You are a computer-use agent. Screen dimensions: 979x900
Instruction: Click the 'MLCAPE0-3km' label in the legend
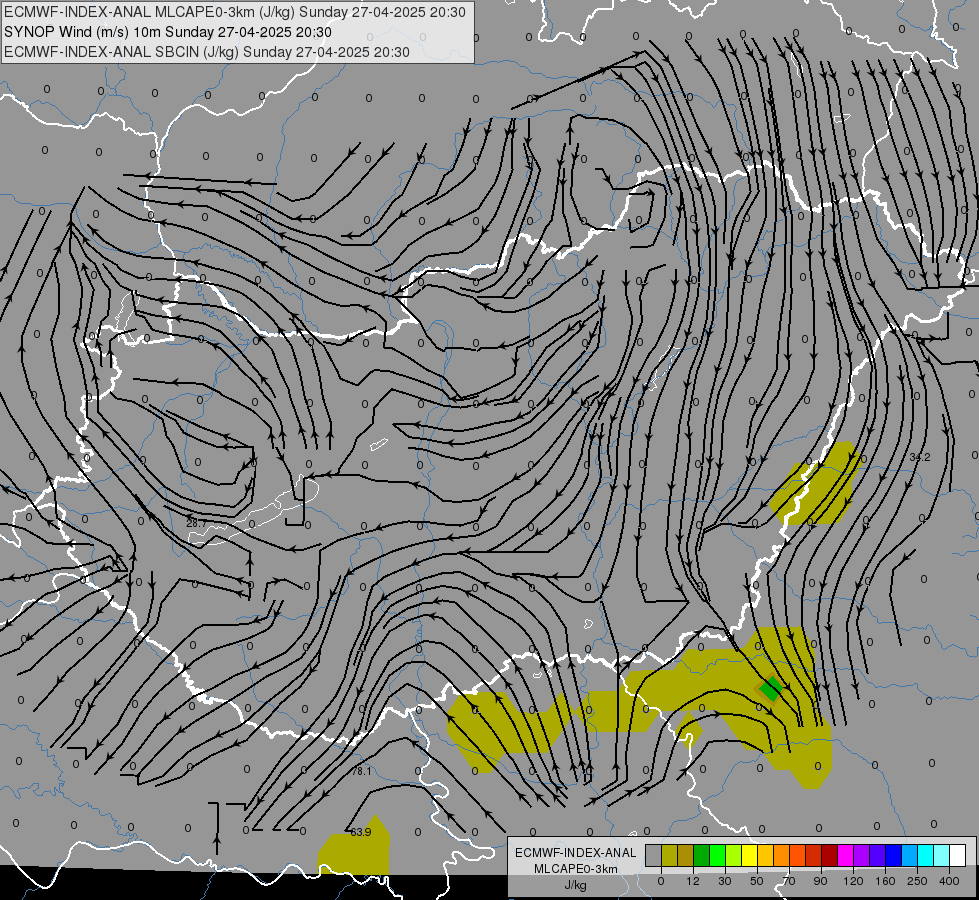click(x=576, y=869)
